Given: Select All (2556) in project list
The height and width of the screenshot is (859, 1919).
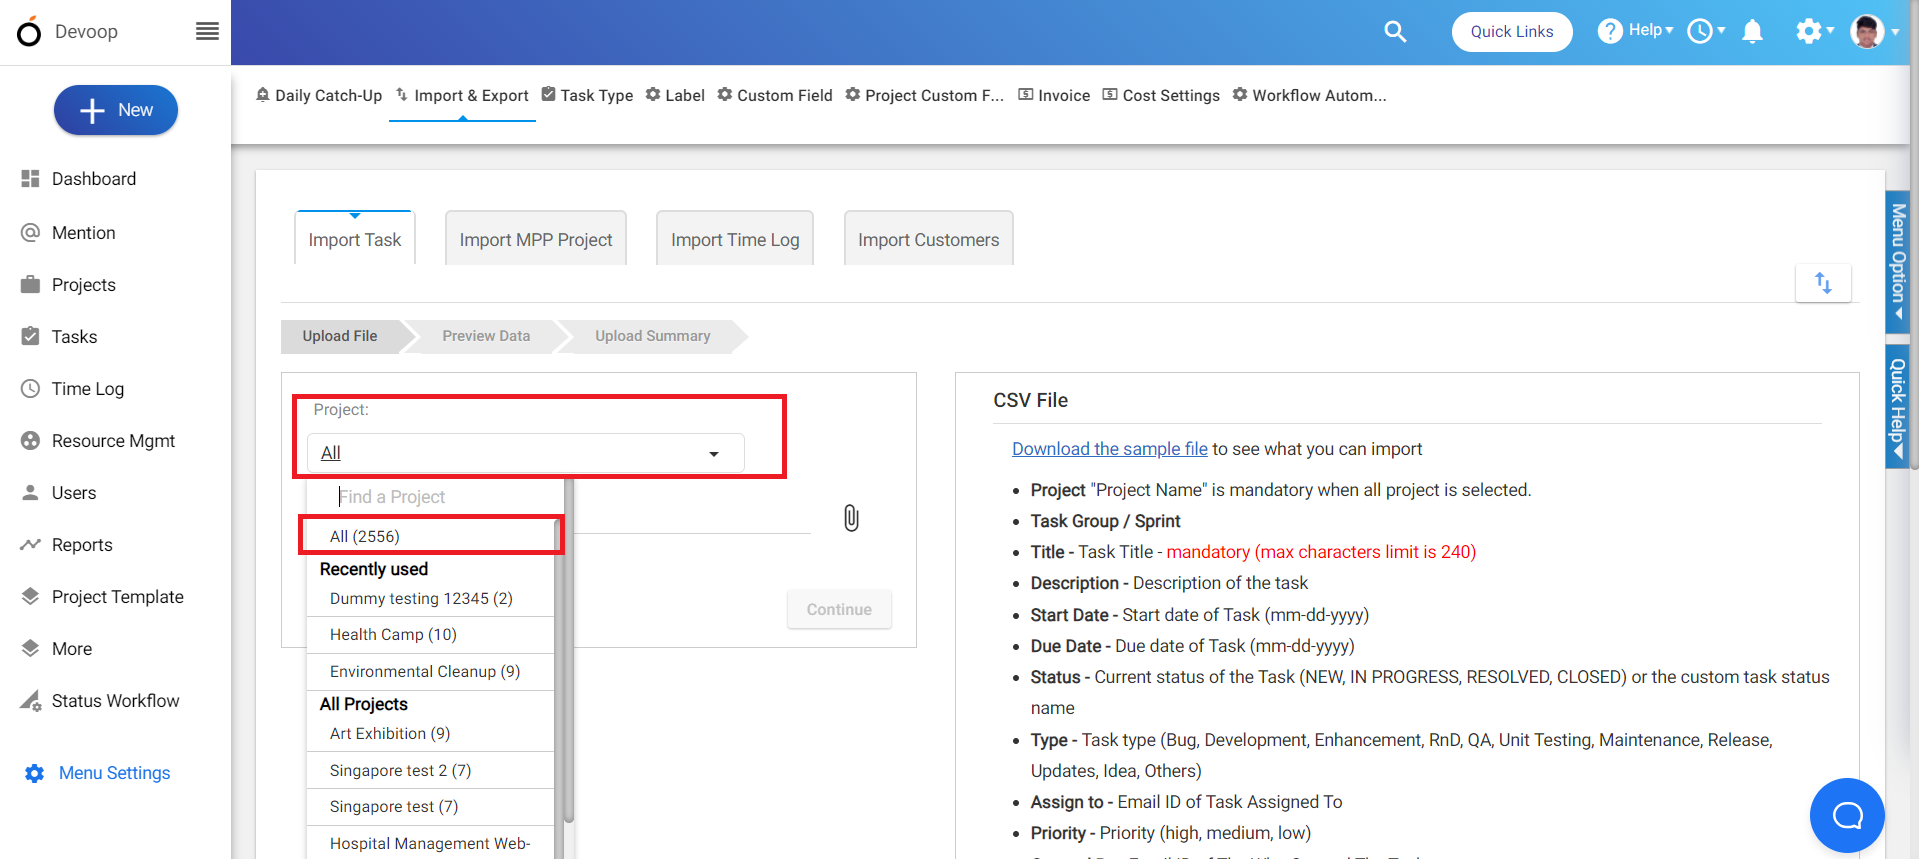Looking at the screenshot, I should 431,536.
